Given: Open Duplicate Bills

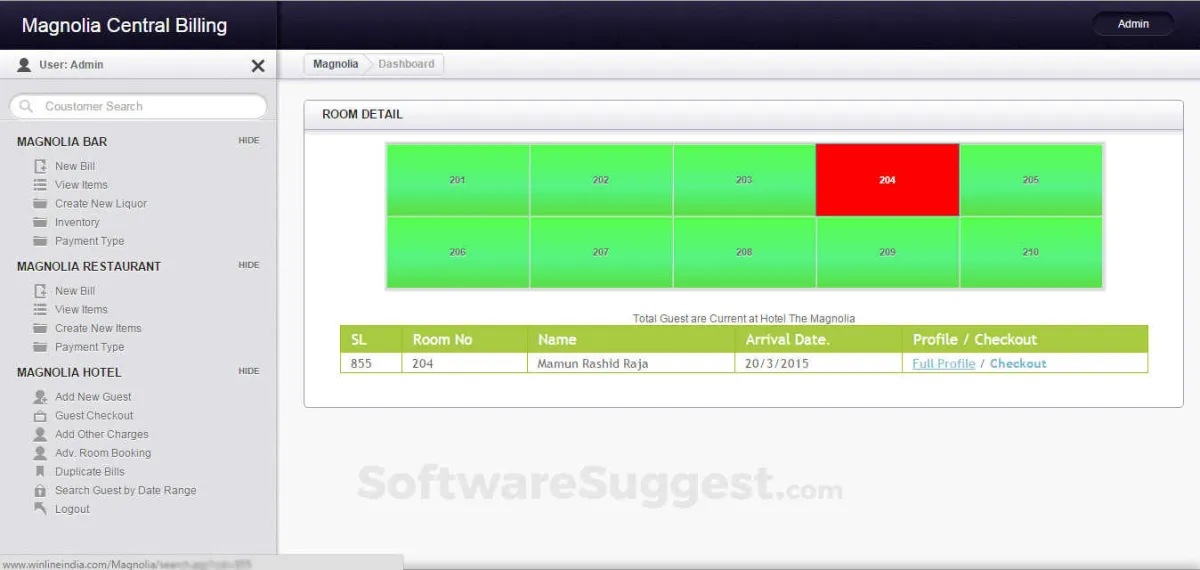Looking at the screenshot, I should pos(90,472).
